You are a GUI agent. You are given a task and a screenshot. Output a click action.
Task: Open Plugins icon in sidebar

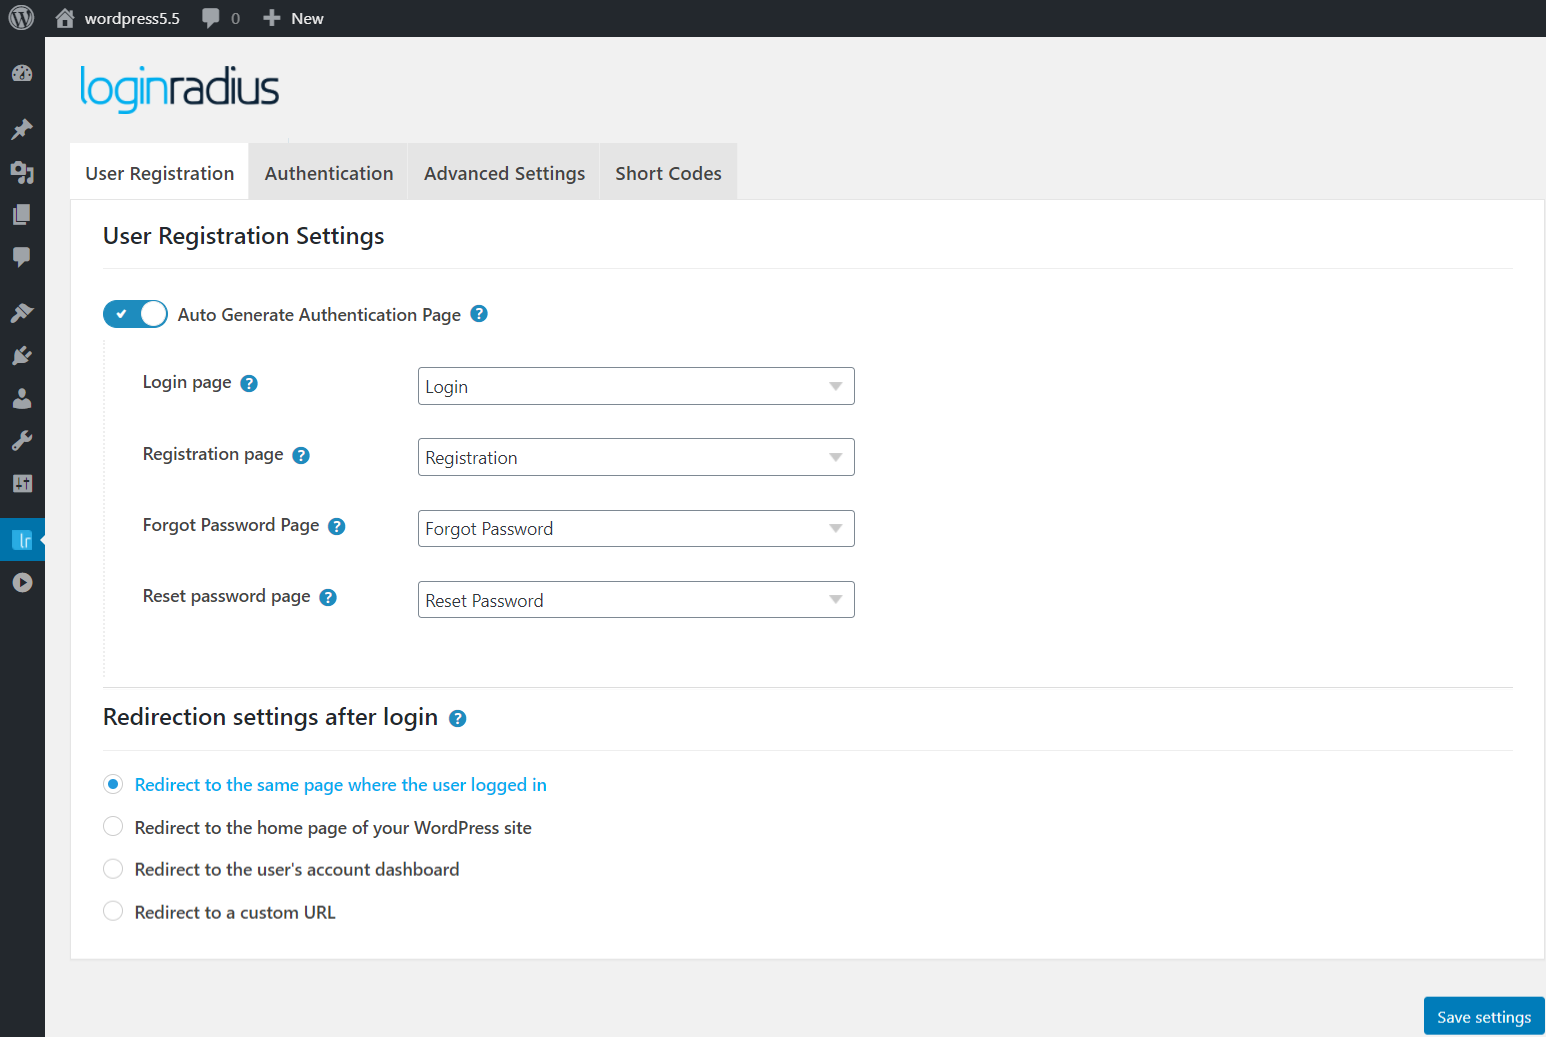coord(22,356)
